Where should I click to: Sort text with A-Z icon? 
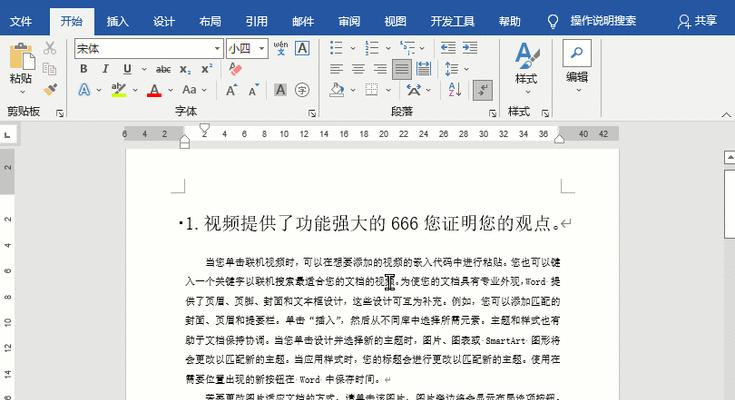(454, 90)
